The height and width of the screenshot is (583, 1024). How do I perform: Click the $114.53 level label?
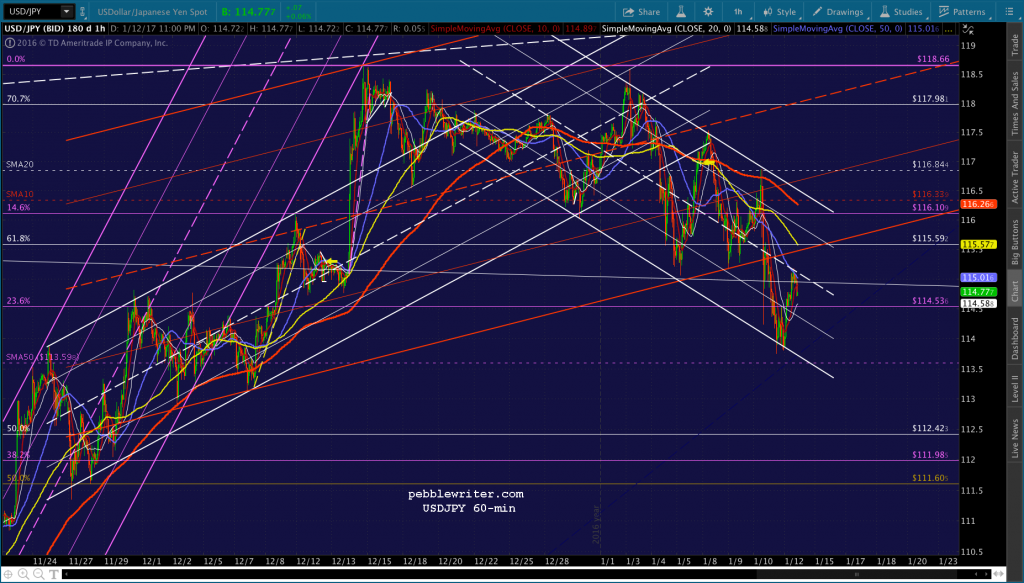tap(931, 301)
